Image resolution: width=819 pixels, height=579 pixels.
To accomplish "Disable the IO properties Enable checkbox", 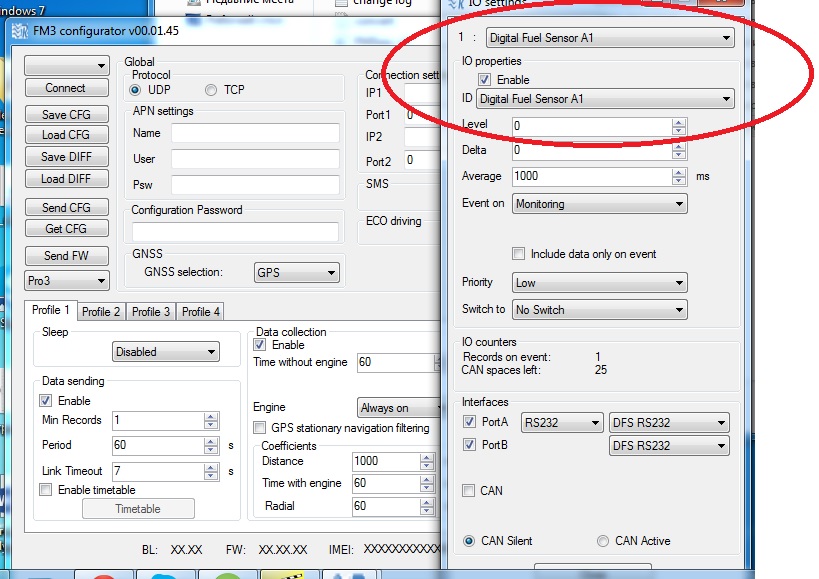I will click(485, 80).
